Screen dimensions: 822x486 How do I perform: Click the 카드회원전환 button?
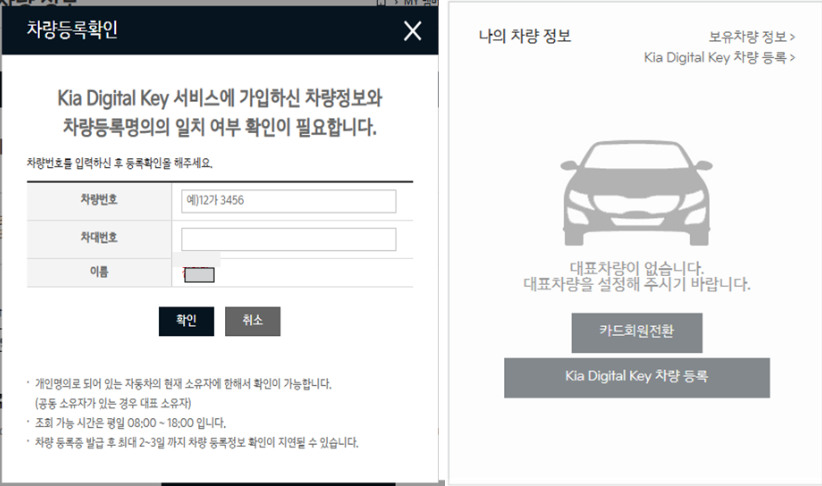pyautogui.click(x=637, y=332)
